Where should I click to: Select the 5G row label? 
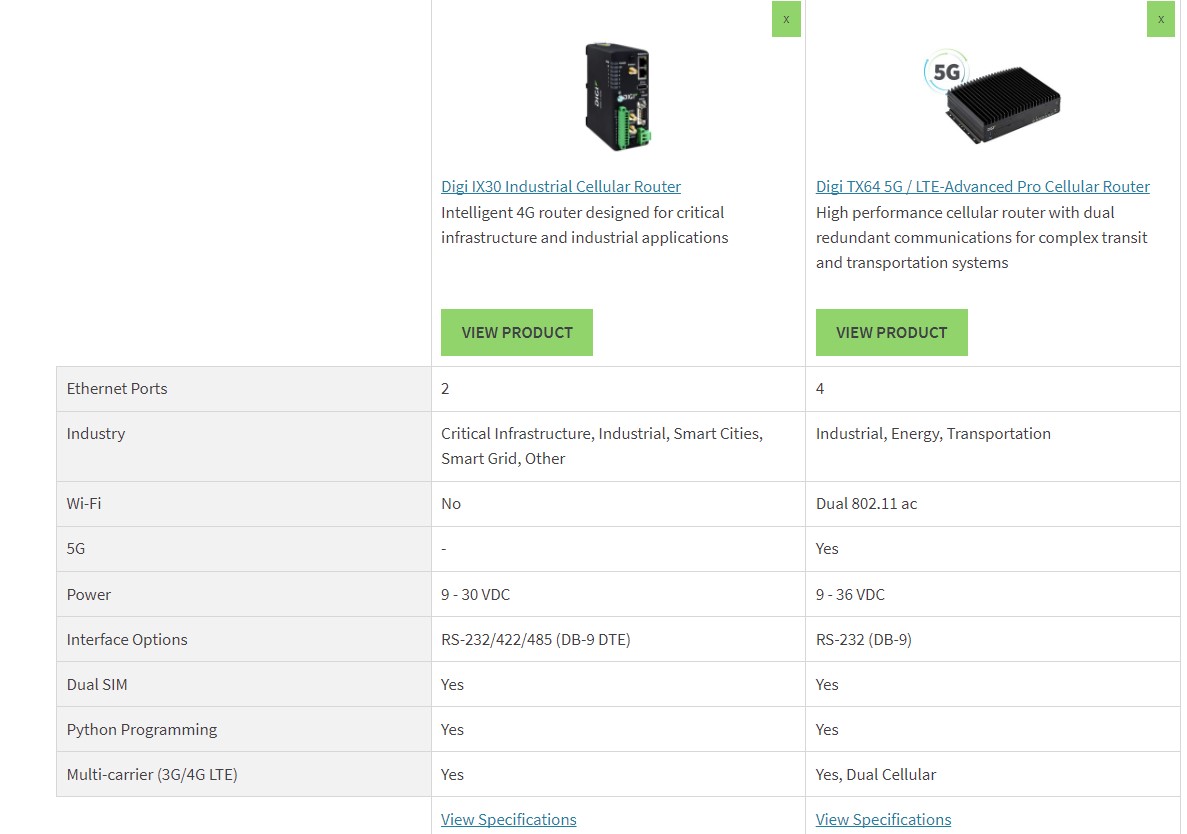[76, 549]
